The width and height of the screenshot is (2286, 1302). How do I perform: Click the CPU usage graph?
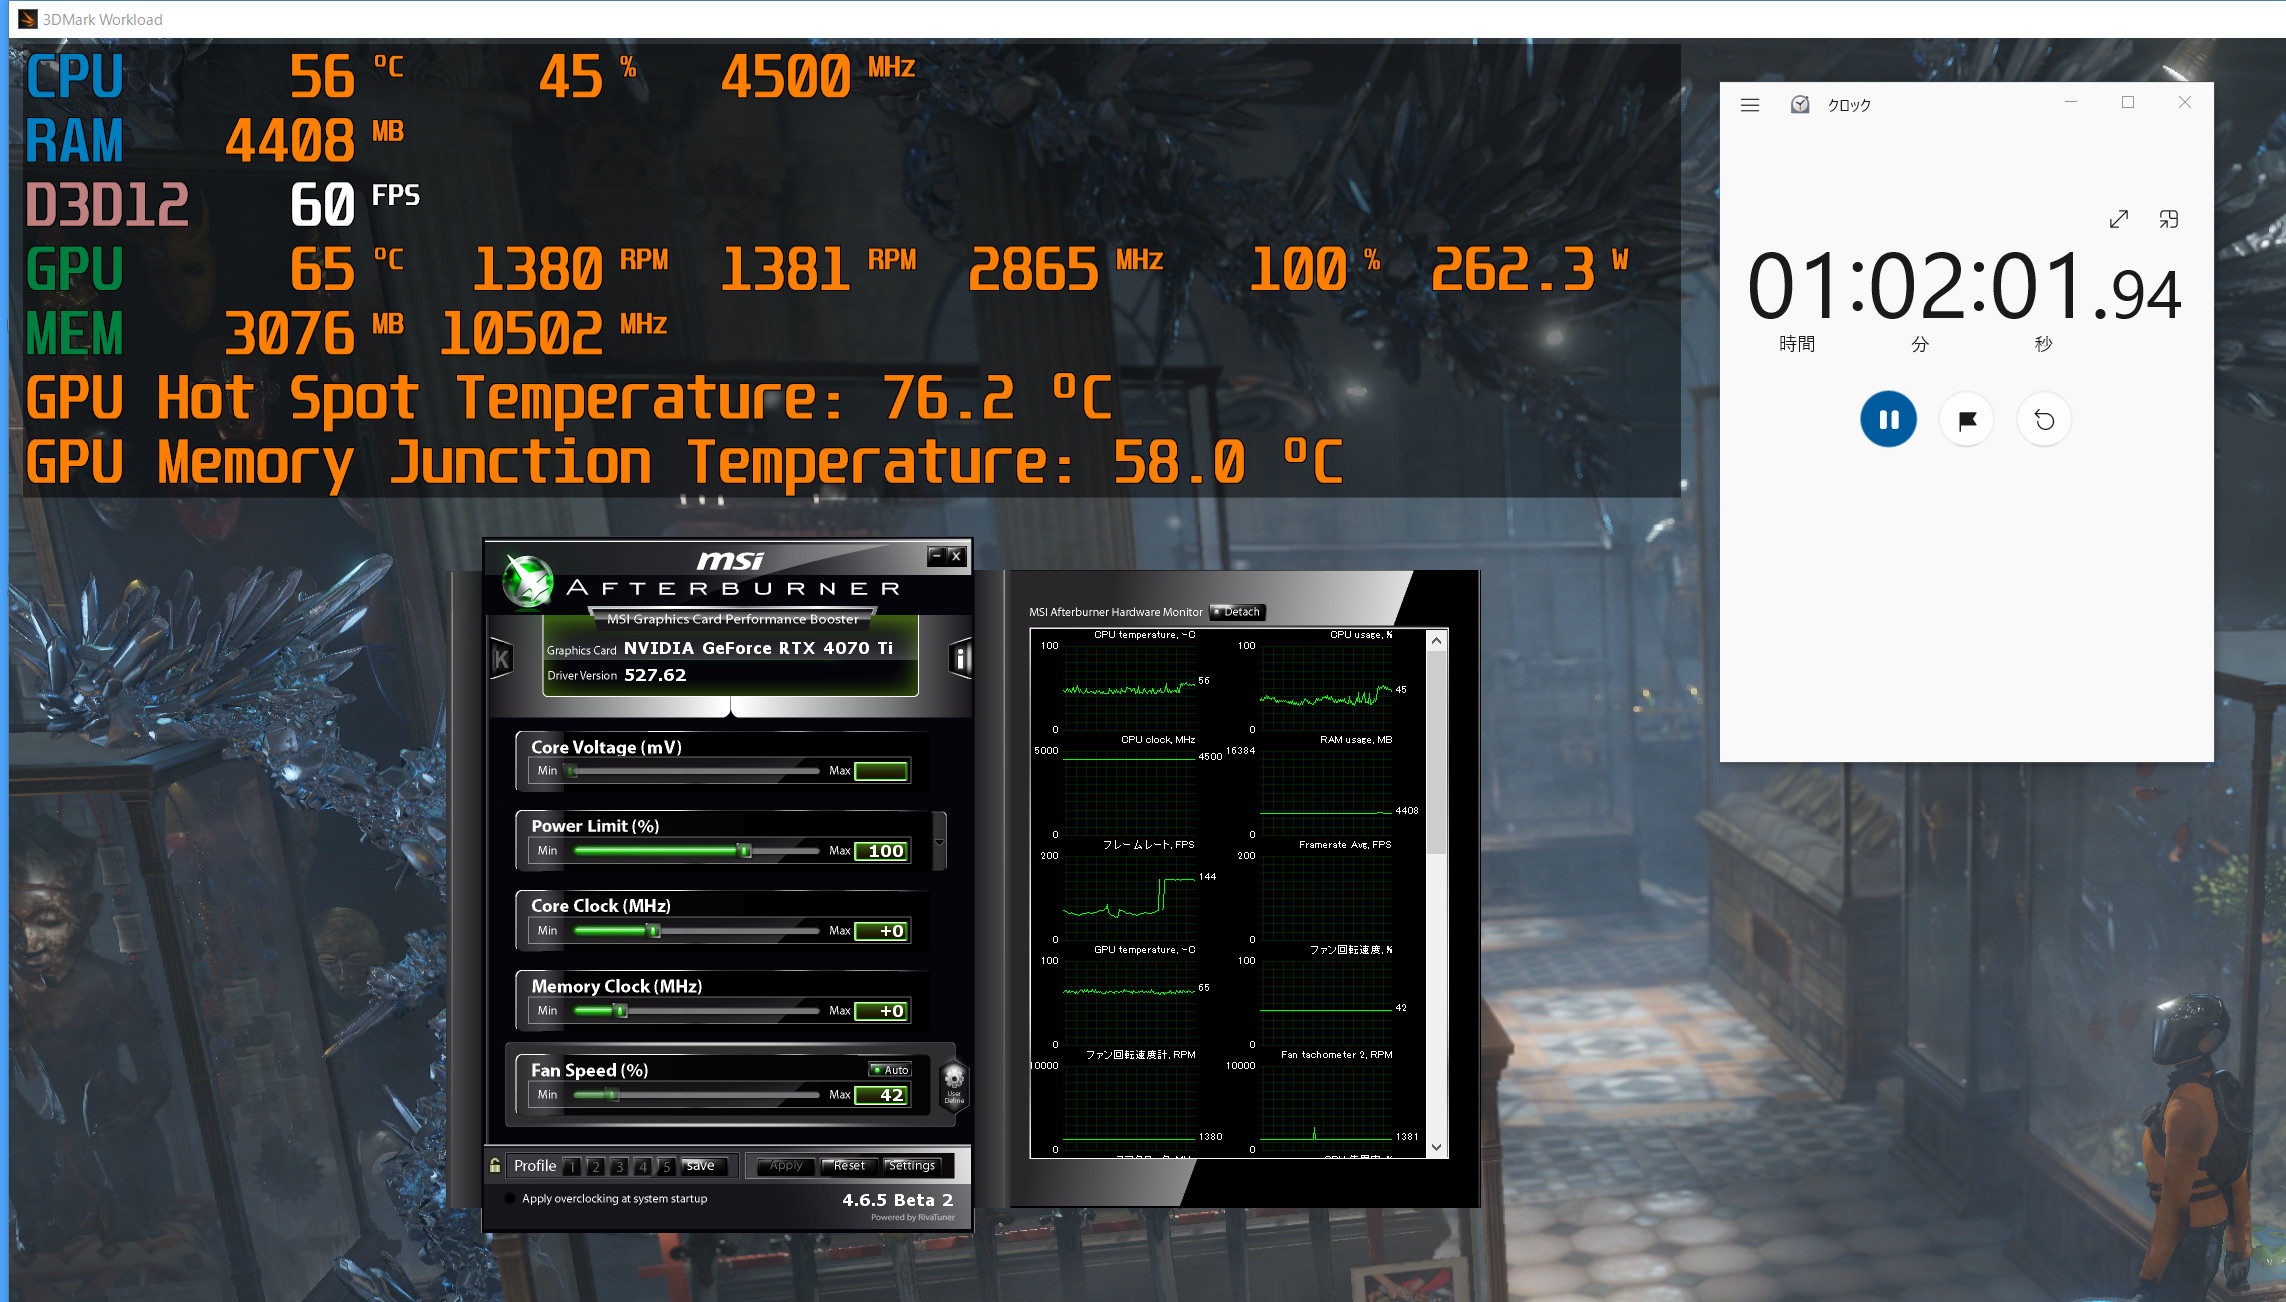click(x=1326, y=687)
